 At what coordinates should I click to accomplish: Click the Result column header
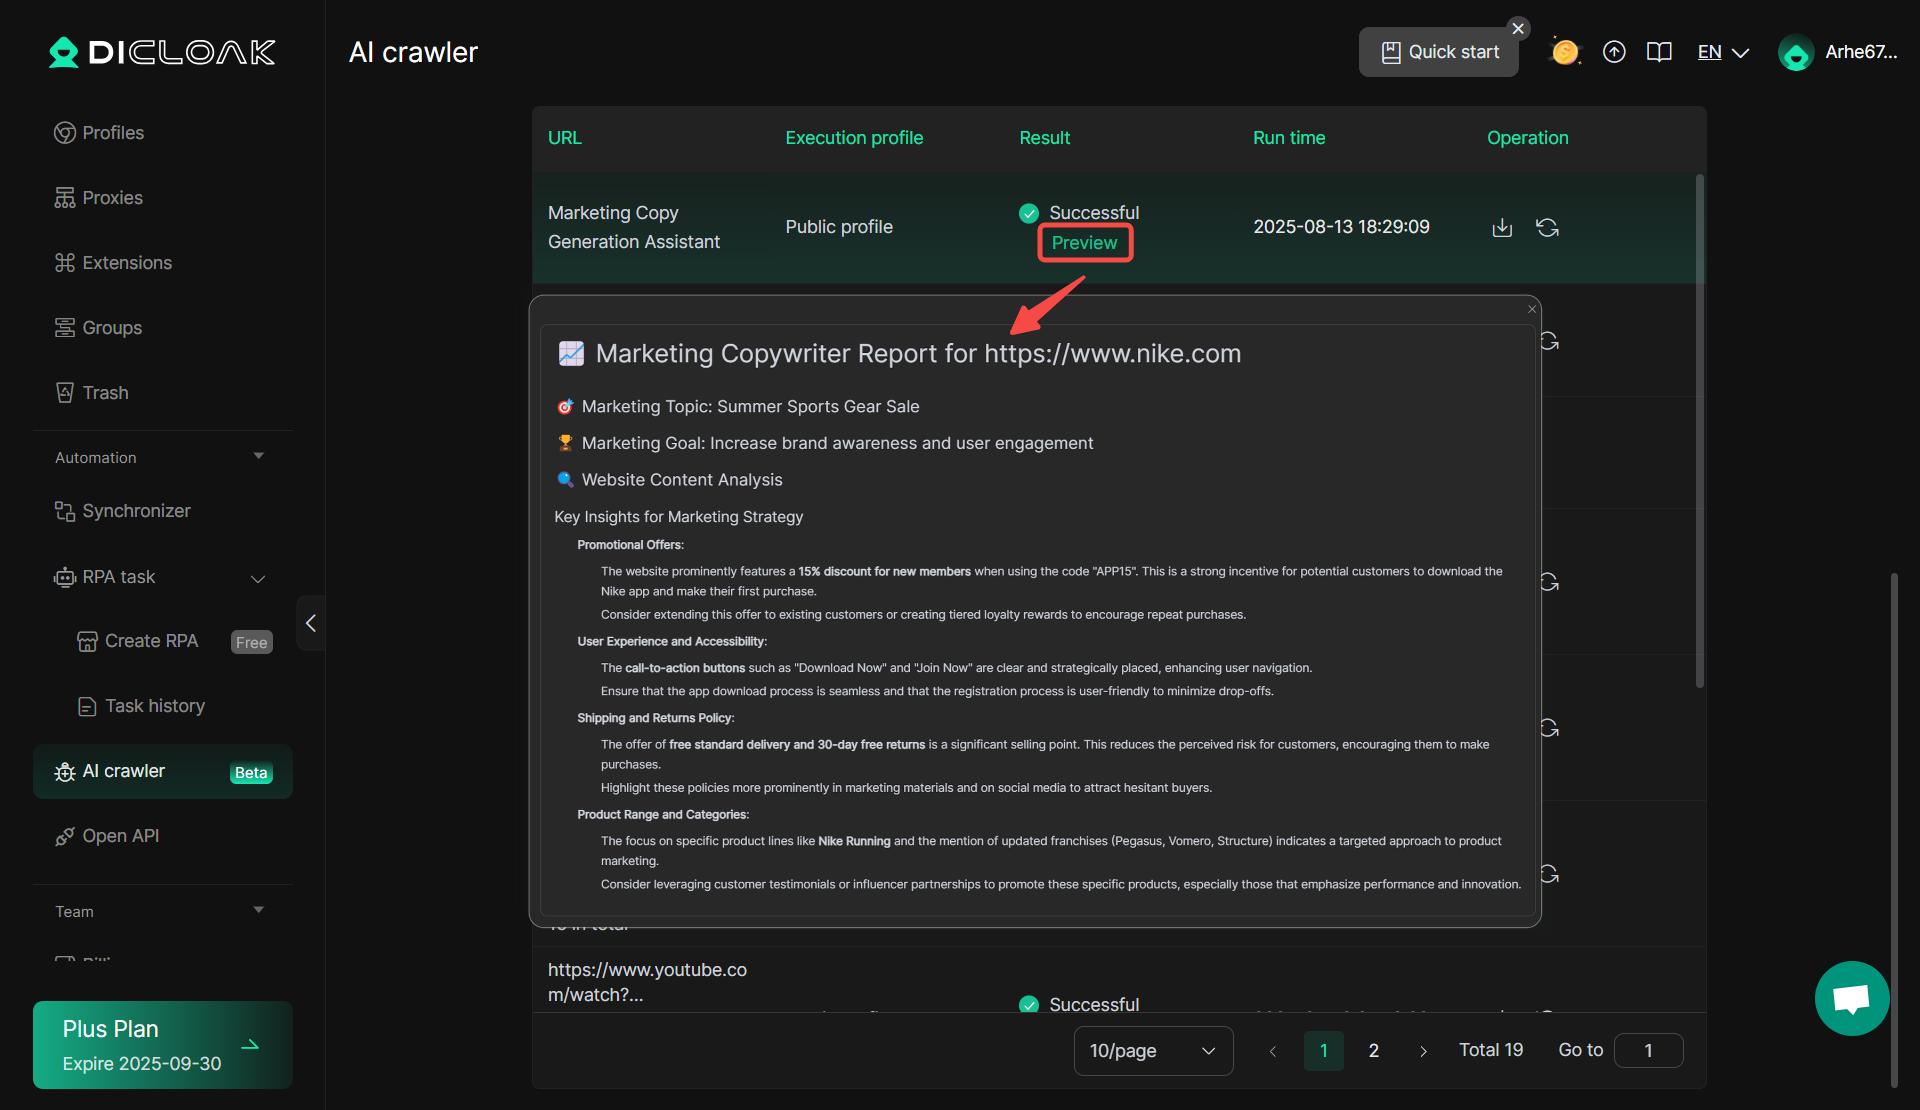pos(1044,138)
